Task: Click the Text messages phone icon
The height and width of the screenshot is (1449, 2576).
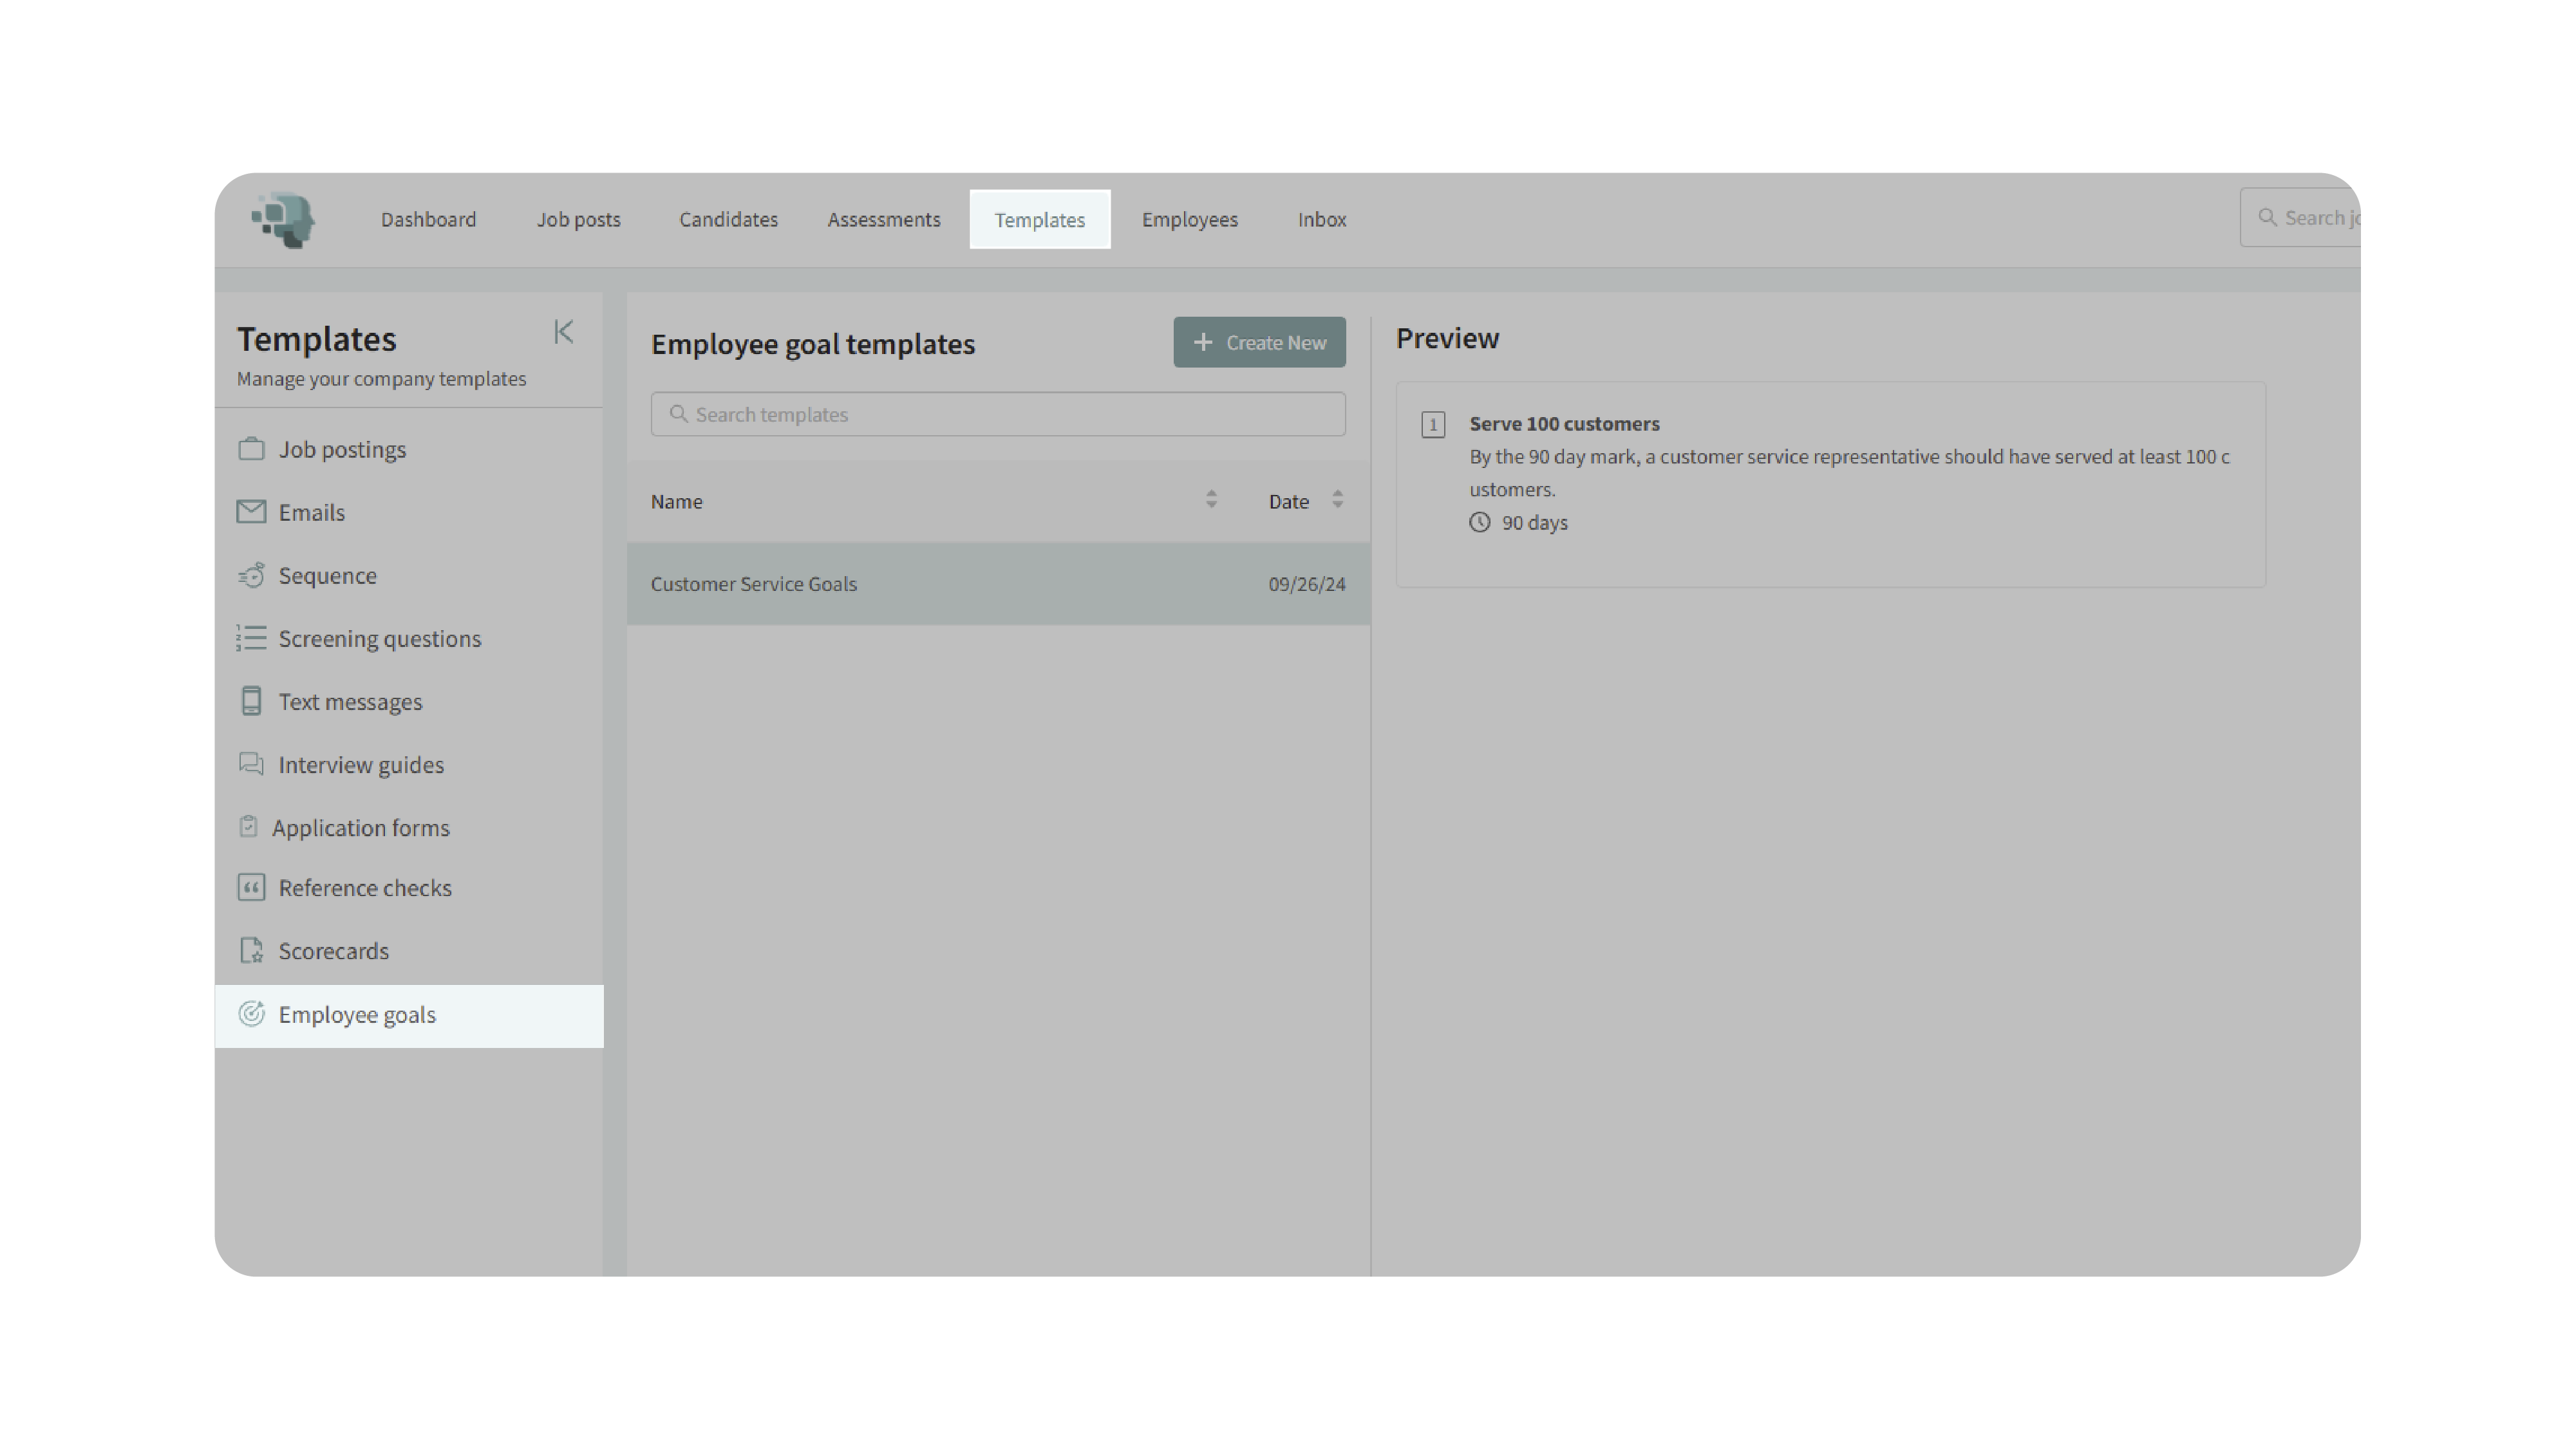Action: click(x=251, y=701)
